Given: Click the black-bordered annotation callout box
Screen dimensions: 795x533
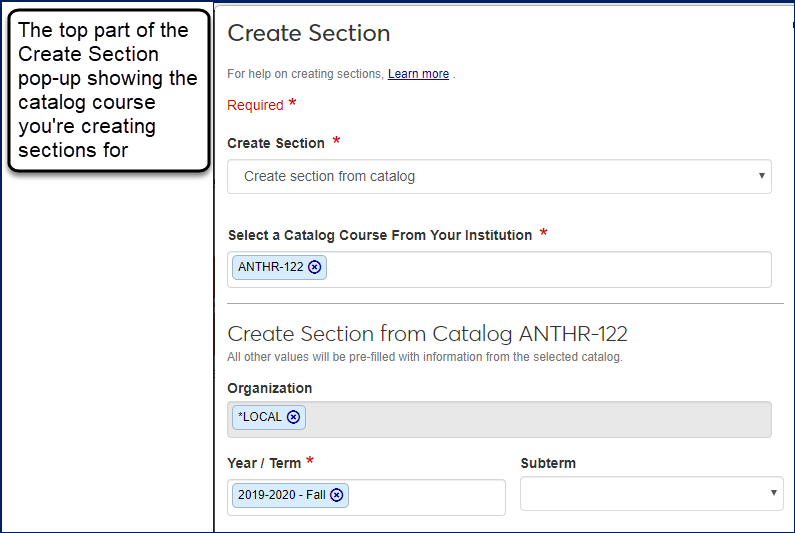Looking at the screenshot, I should pos(108,95).
